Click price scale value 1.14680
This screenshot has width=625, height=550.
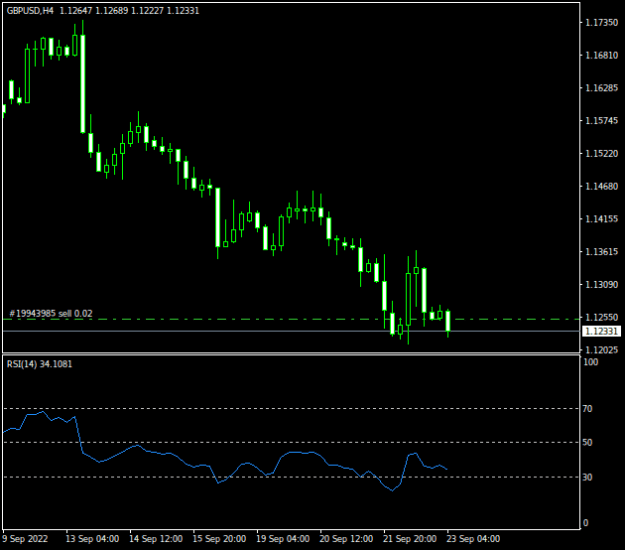click(x=601, y=186)
